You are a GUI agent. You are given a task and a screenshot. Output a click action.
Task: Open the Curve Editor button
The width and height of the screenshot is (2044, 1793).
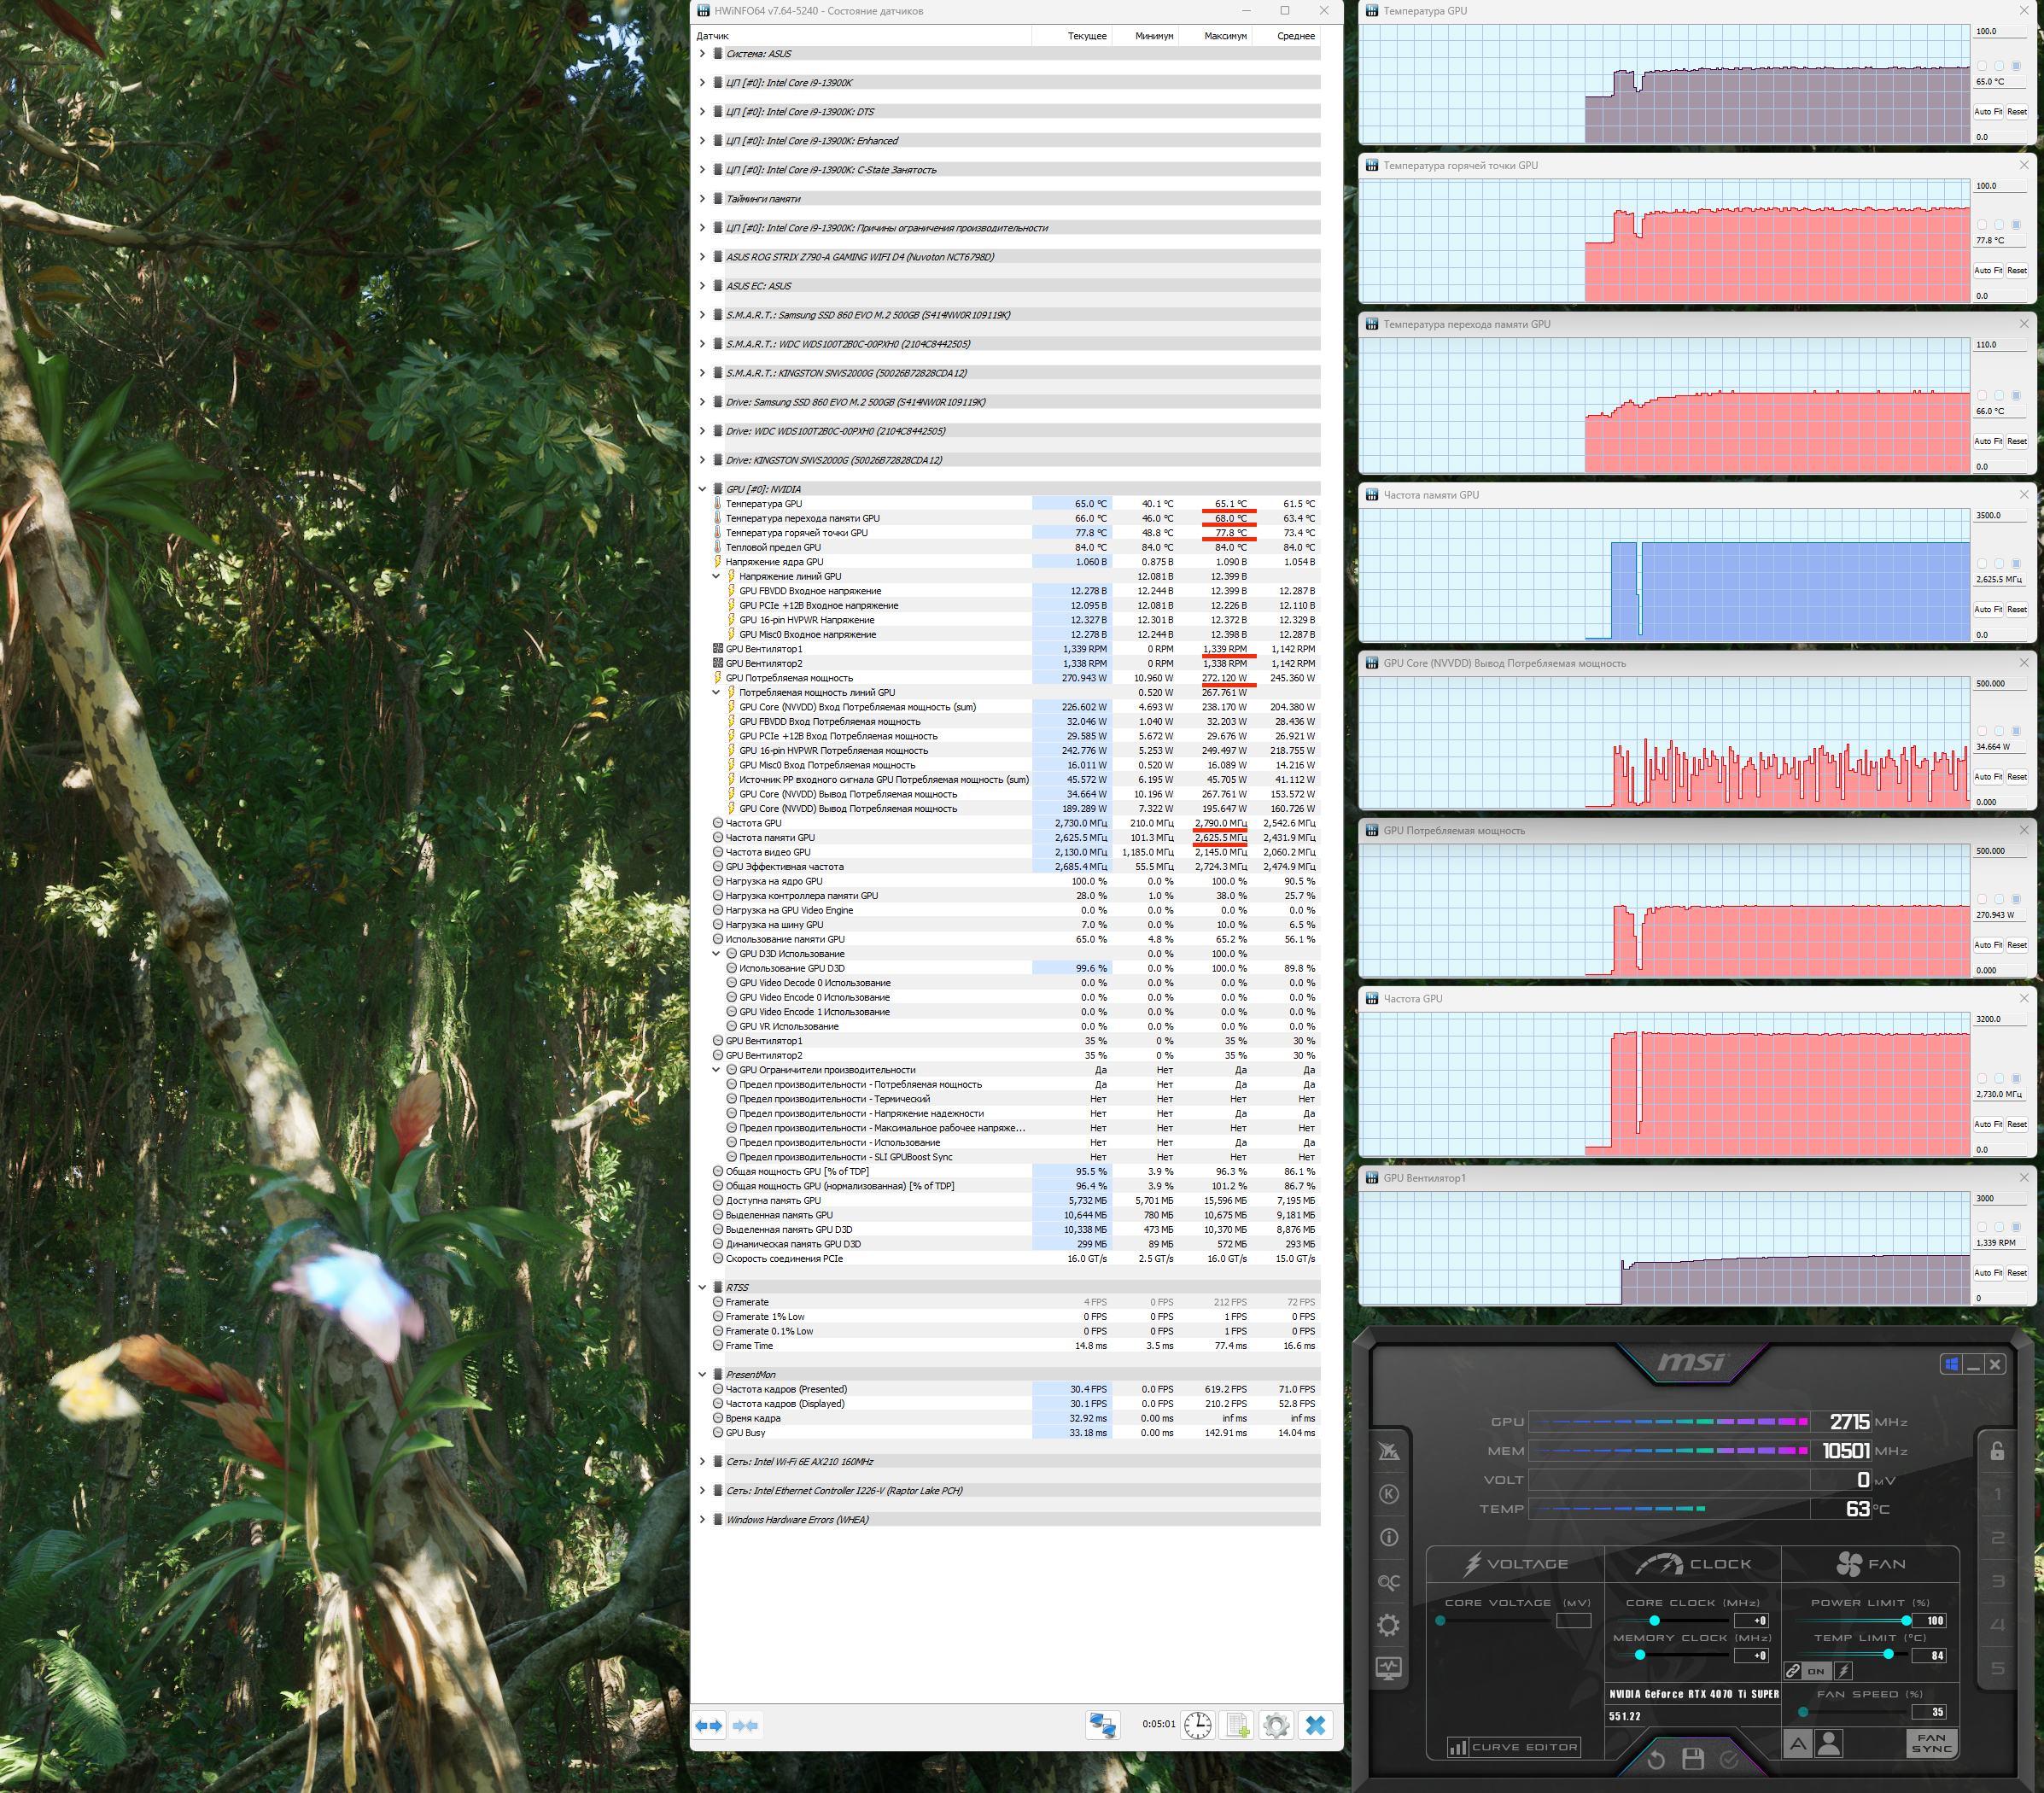1514,1747
